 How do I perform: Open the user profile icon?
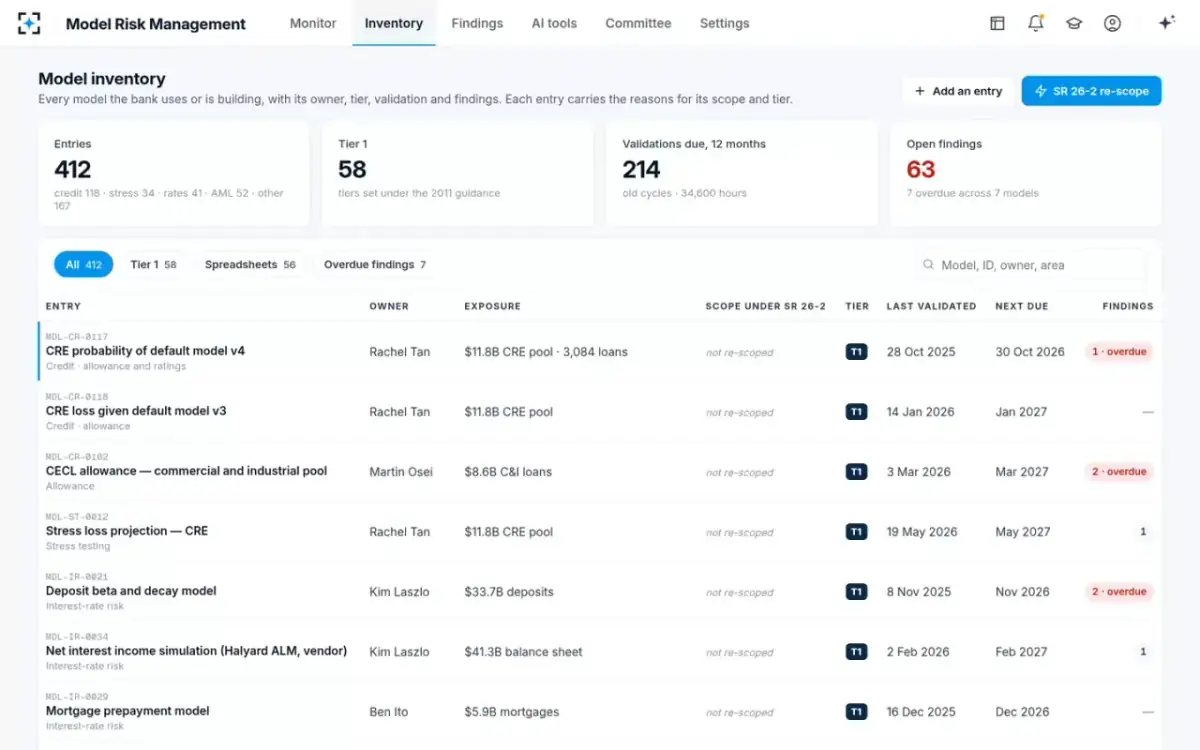[1112, 23]
